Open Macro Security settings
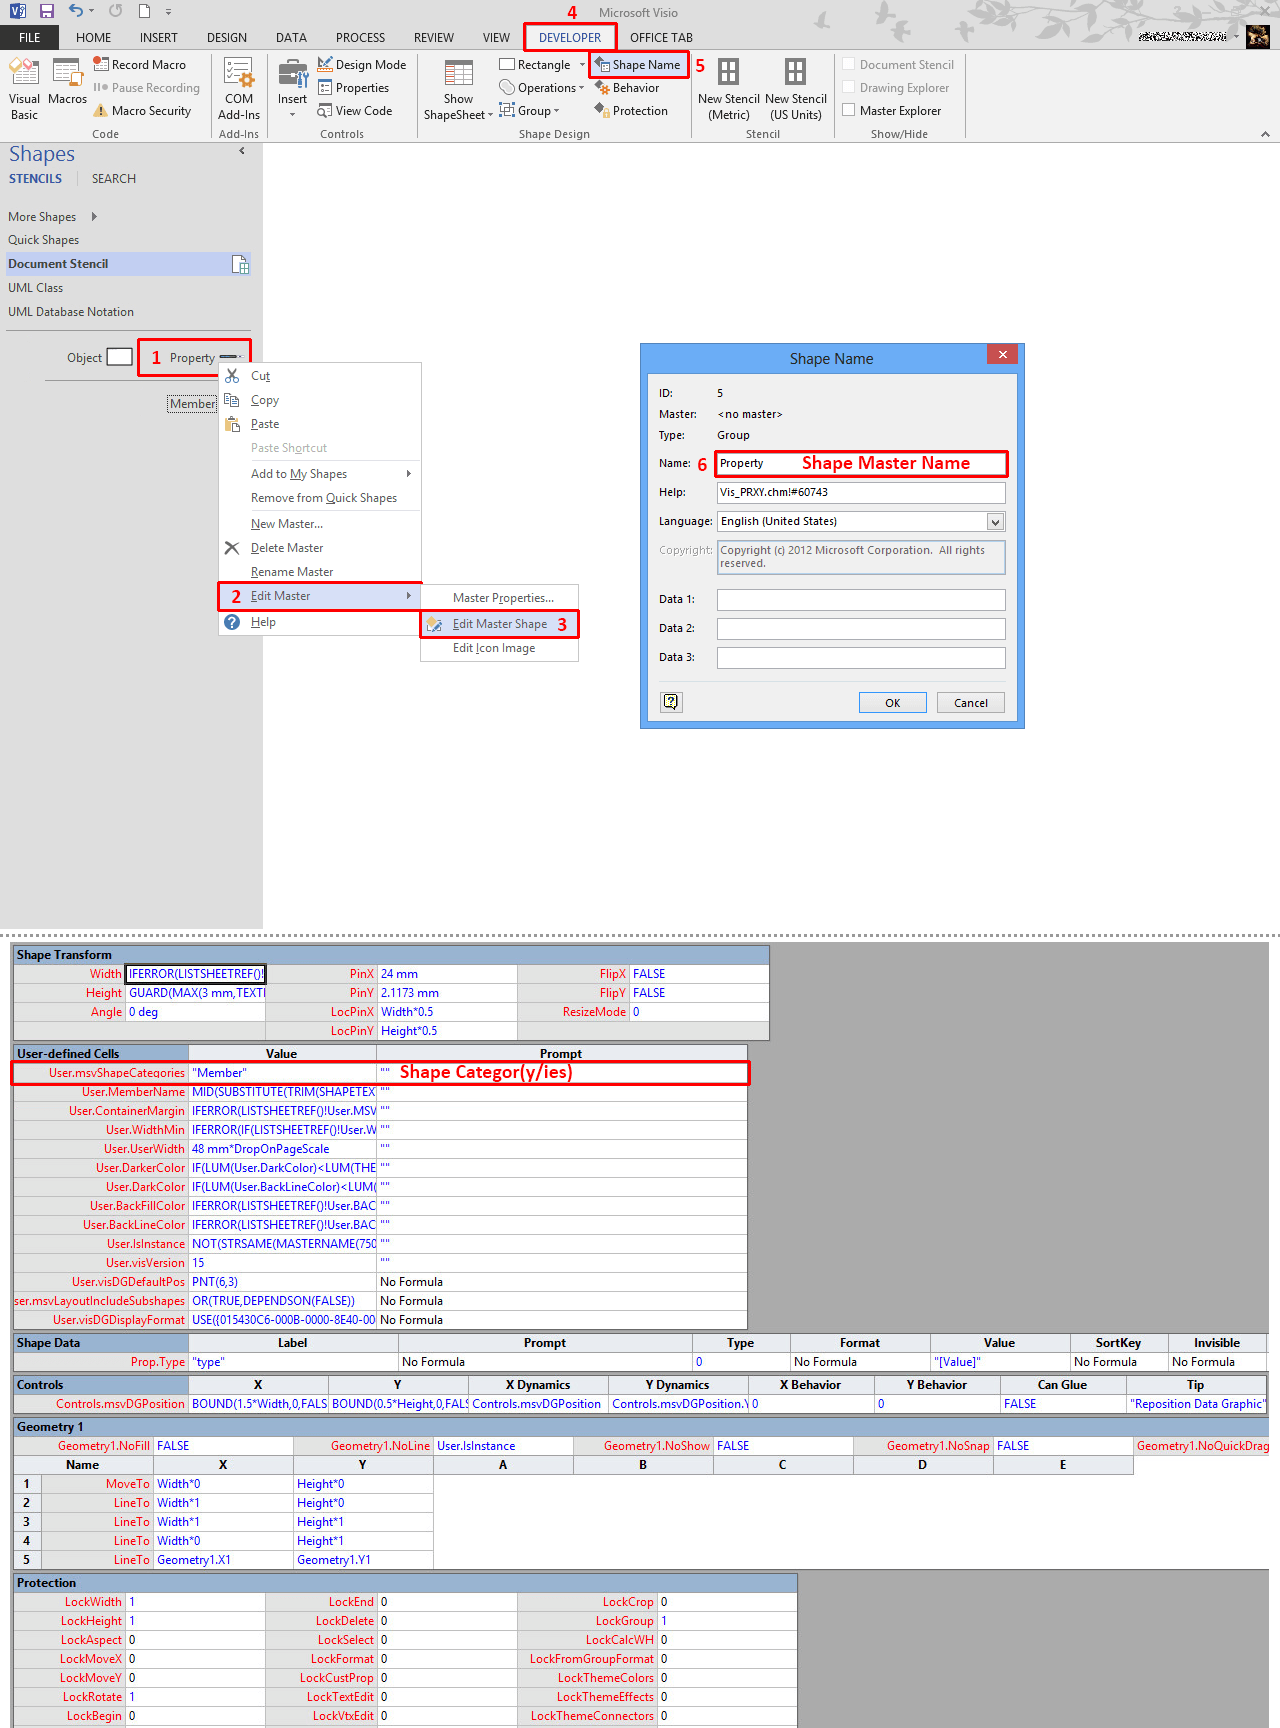1280x1728 pixels. [142, 111]
